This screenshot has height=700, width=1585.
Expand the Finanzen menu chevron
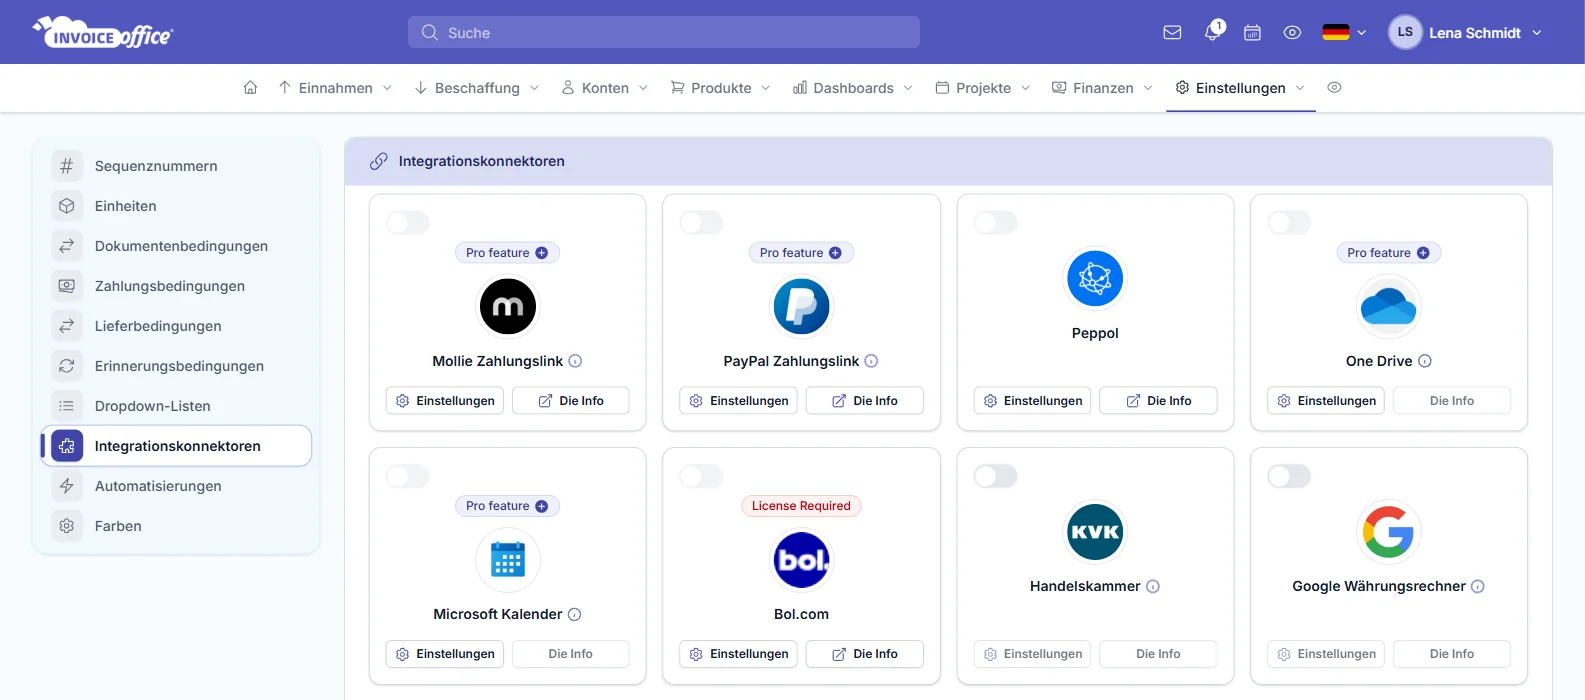click(x=1148, y=88)
